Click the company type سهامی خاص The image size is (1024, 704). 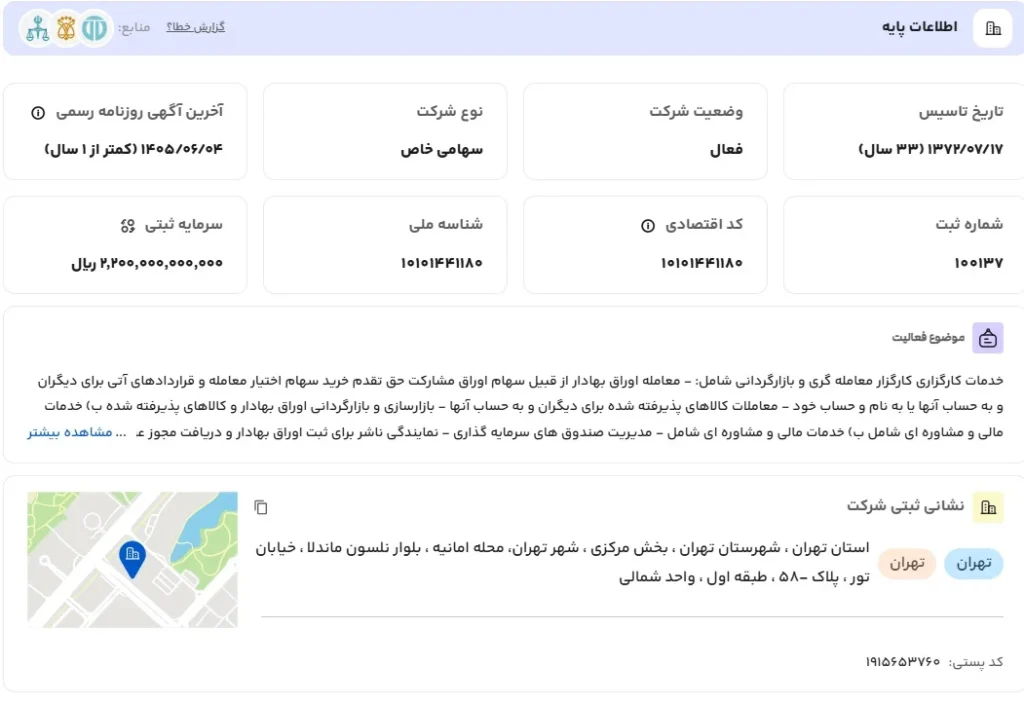pyautogui.click(x=441, y=150)
